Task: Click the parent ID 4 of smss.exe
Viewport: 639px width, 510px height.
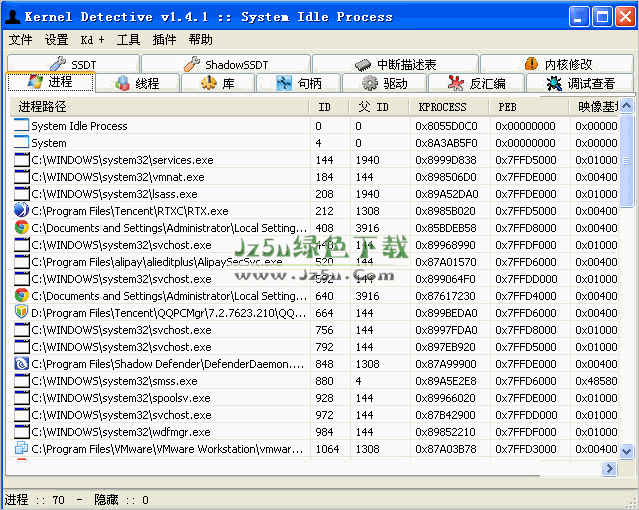Action: pyautogui.click(x=358, y=381)
